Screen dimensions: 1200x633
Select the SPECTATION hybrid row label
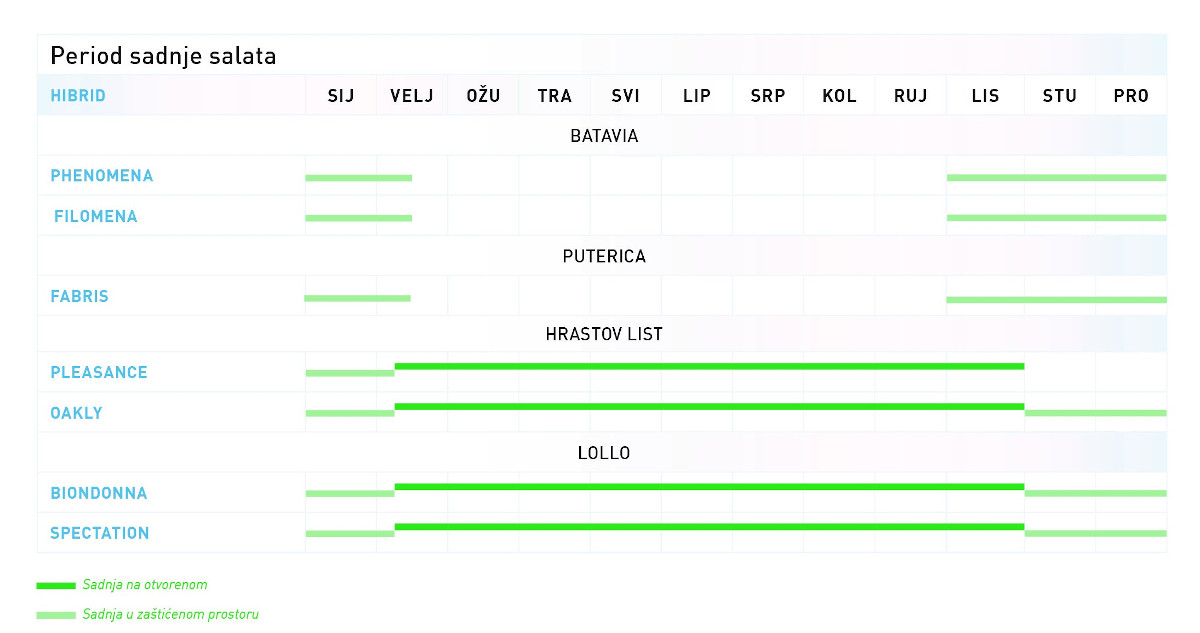pyautogui.click(x=100, y=533)
